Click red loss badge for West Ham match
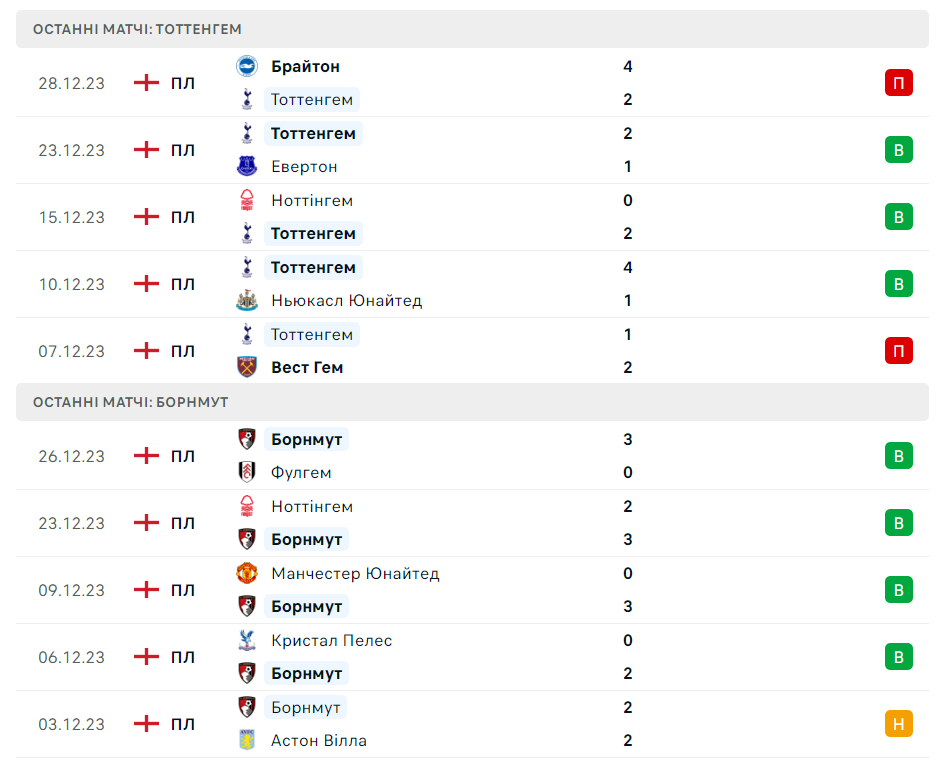The height and width of the screenshot is (765, 943). [898, 351]
